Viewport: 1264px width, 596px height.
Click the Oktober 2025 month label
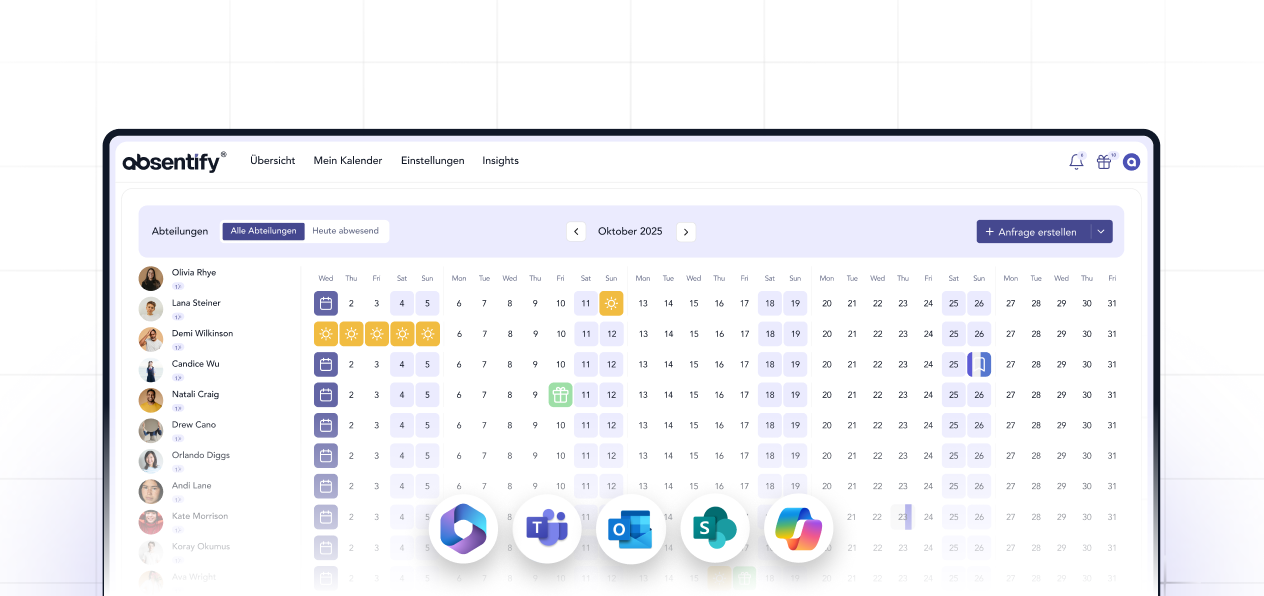(x=630, y=232)
